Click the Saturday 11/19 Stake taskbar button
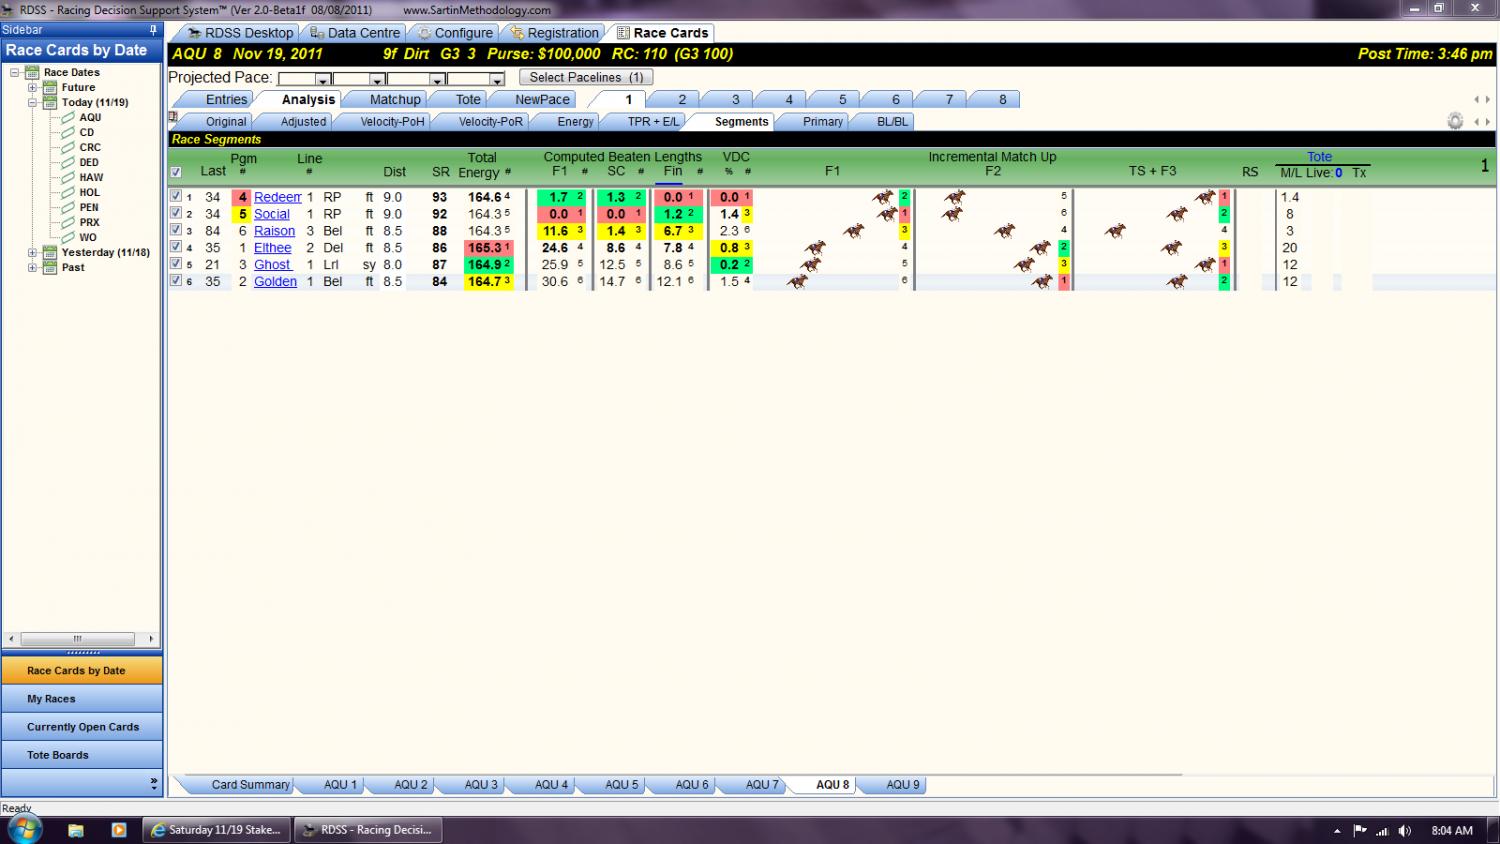This screenshot has height=844, width=1500. [218, 830]
